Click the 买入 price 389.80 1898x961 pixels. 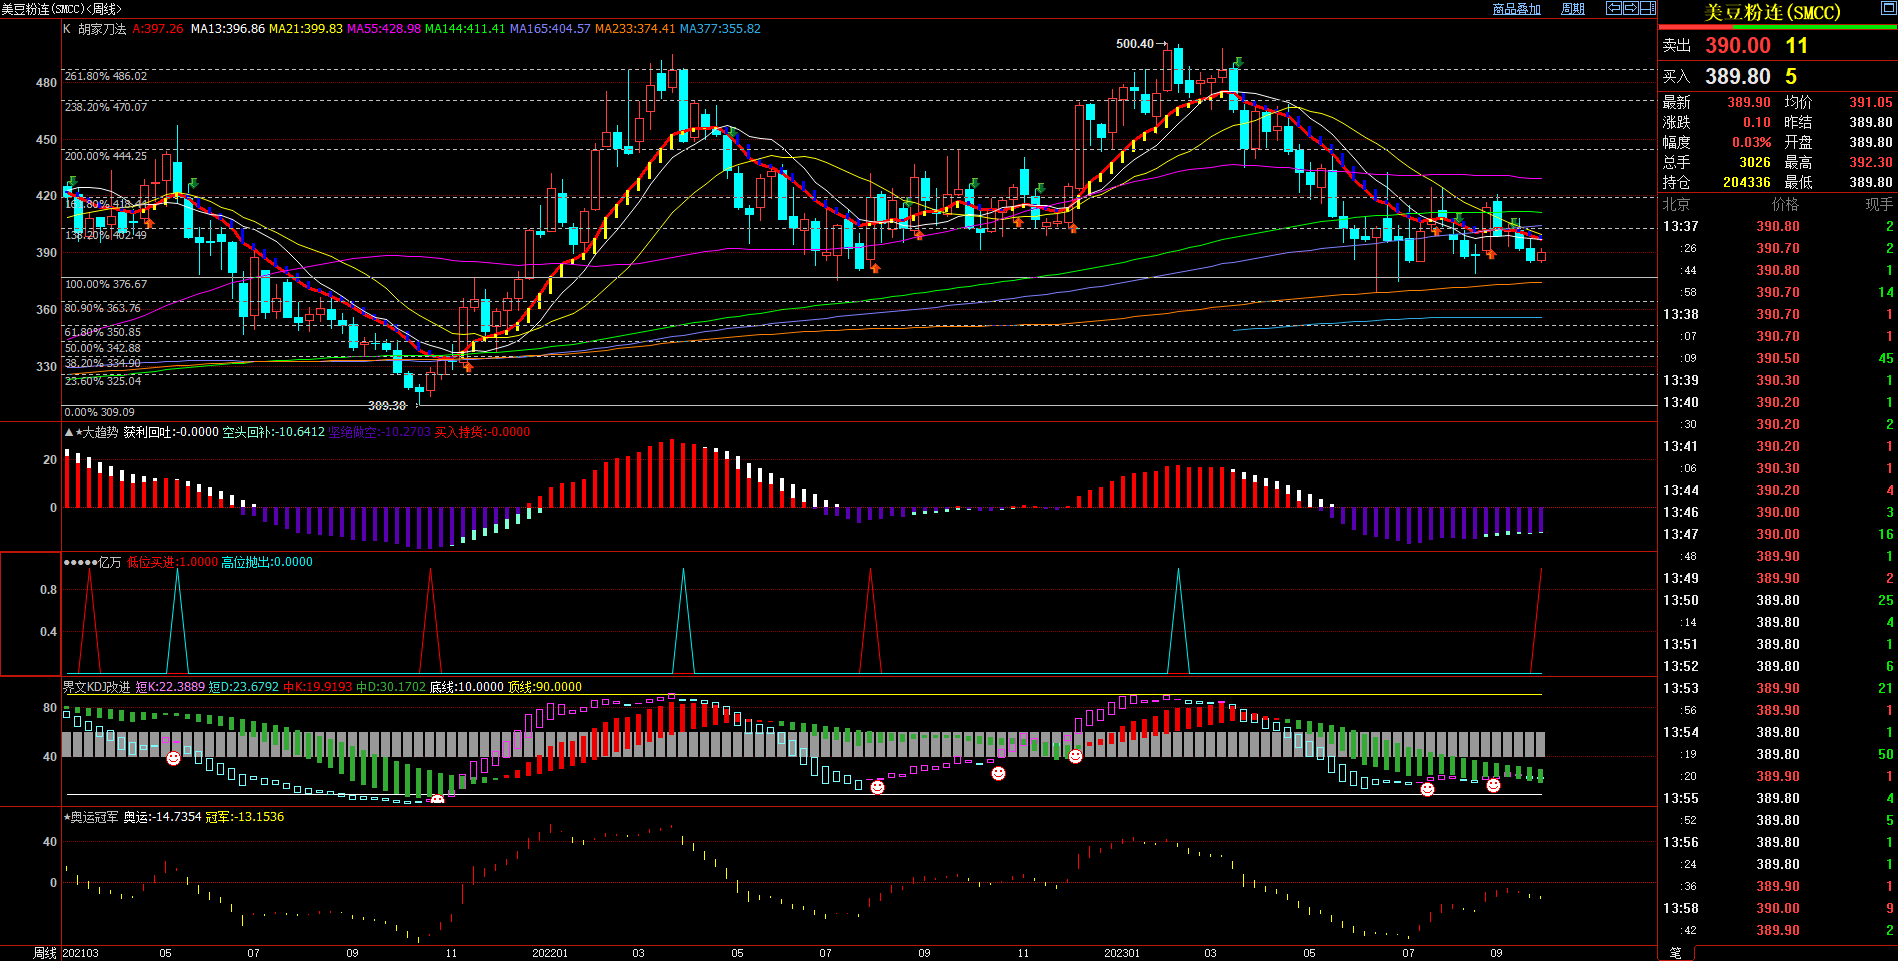pos(1737,77)
